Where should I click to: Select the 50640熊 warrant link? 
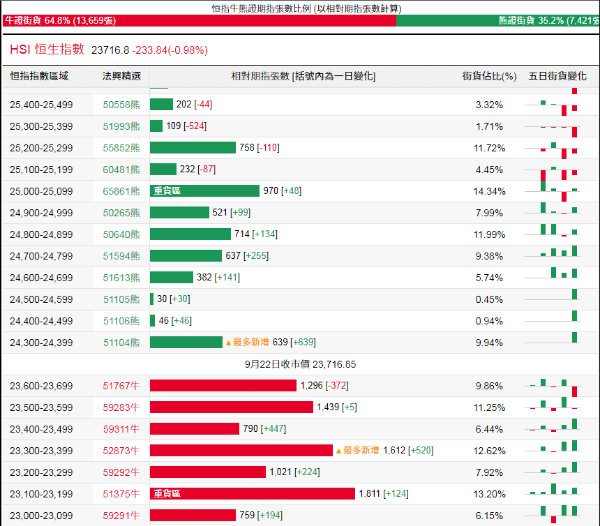point(121,235)
